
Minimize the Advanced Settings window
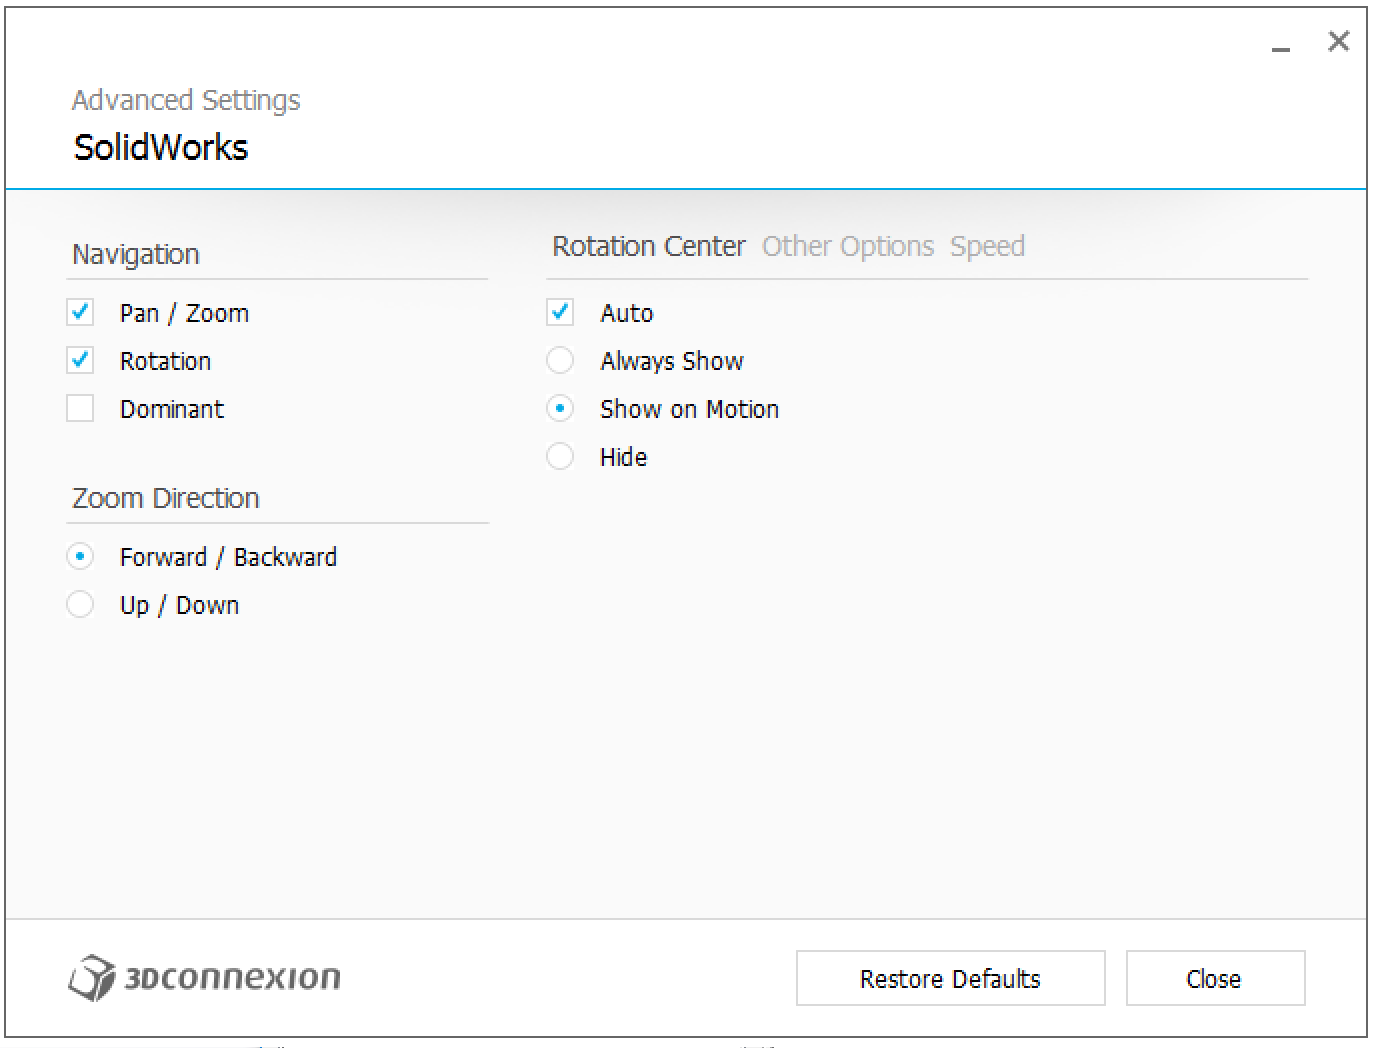tap(1281, 47)
